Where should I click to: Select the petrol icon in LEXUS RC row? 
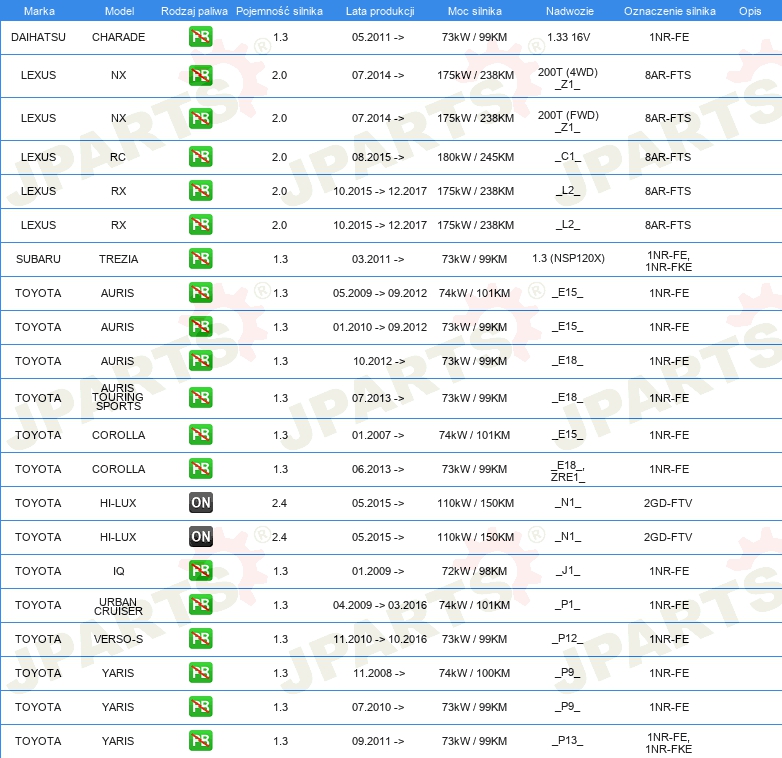[200, 157]
